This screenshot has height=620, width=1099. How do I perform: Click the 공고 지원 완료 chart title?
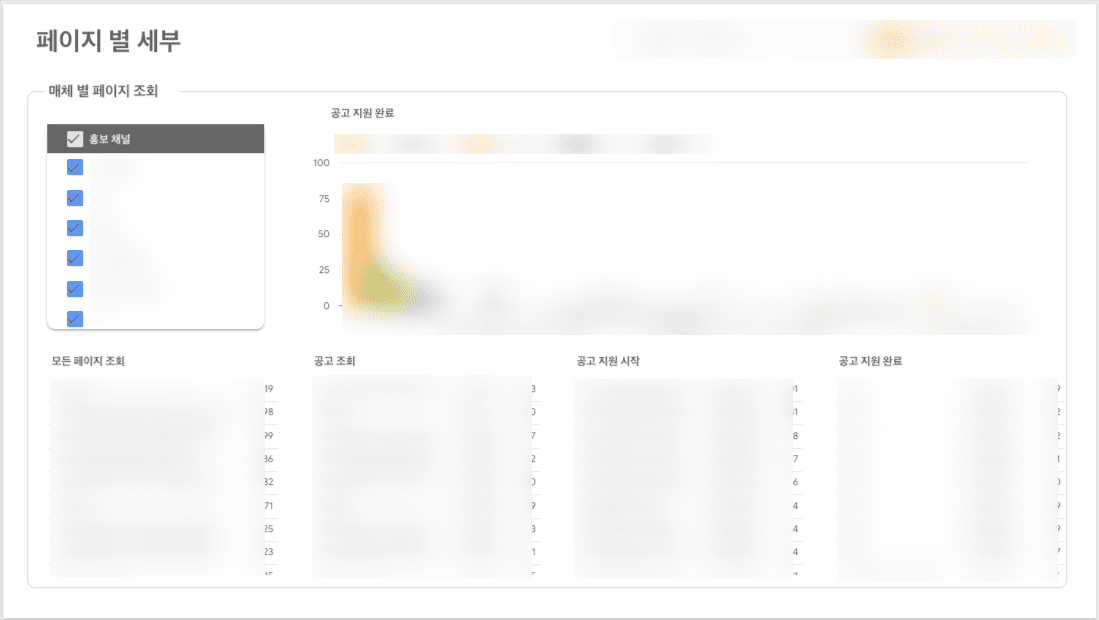(369, 113)
